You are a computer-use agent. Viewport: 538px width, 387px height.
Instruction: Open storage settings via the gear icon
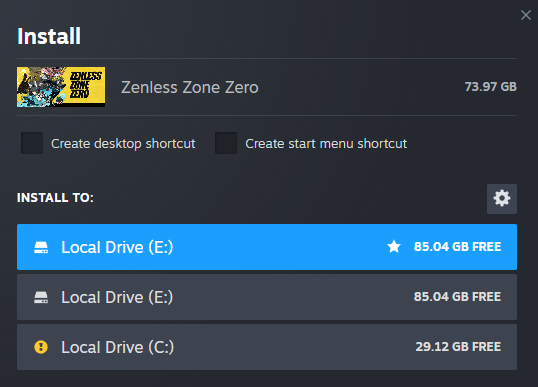(502, 199)
